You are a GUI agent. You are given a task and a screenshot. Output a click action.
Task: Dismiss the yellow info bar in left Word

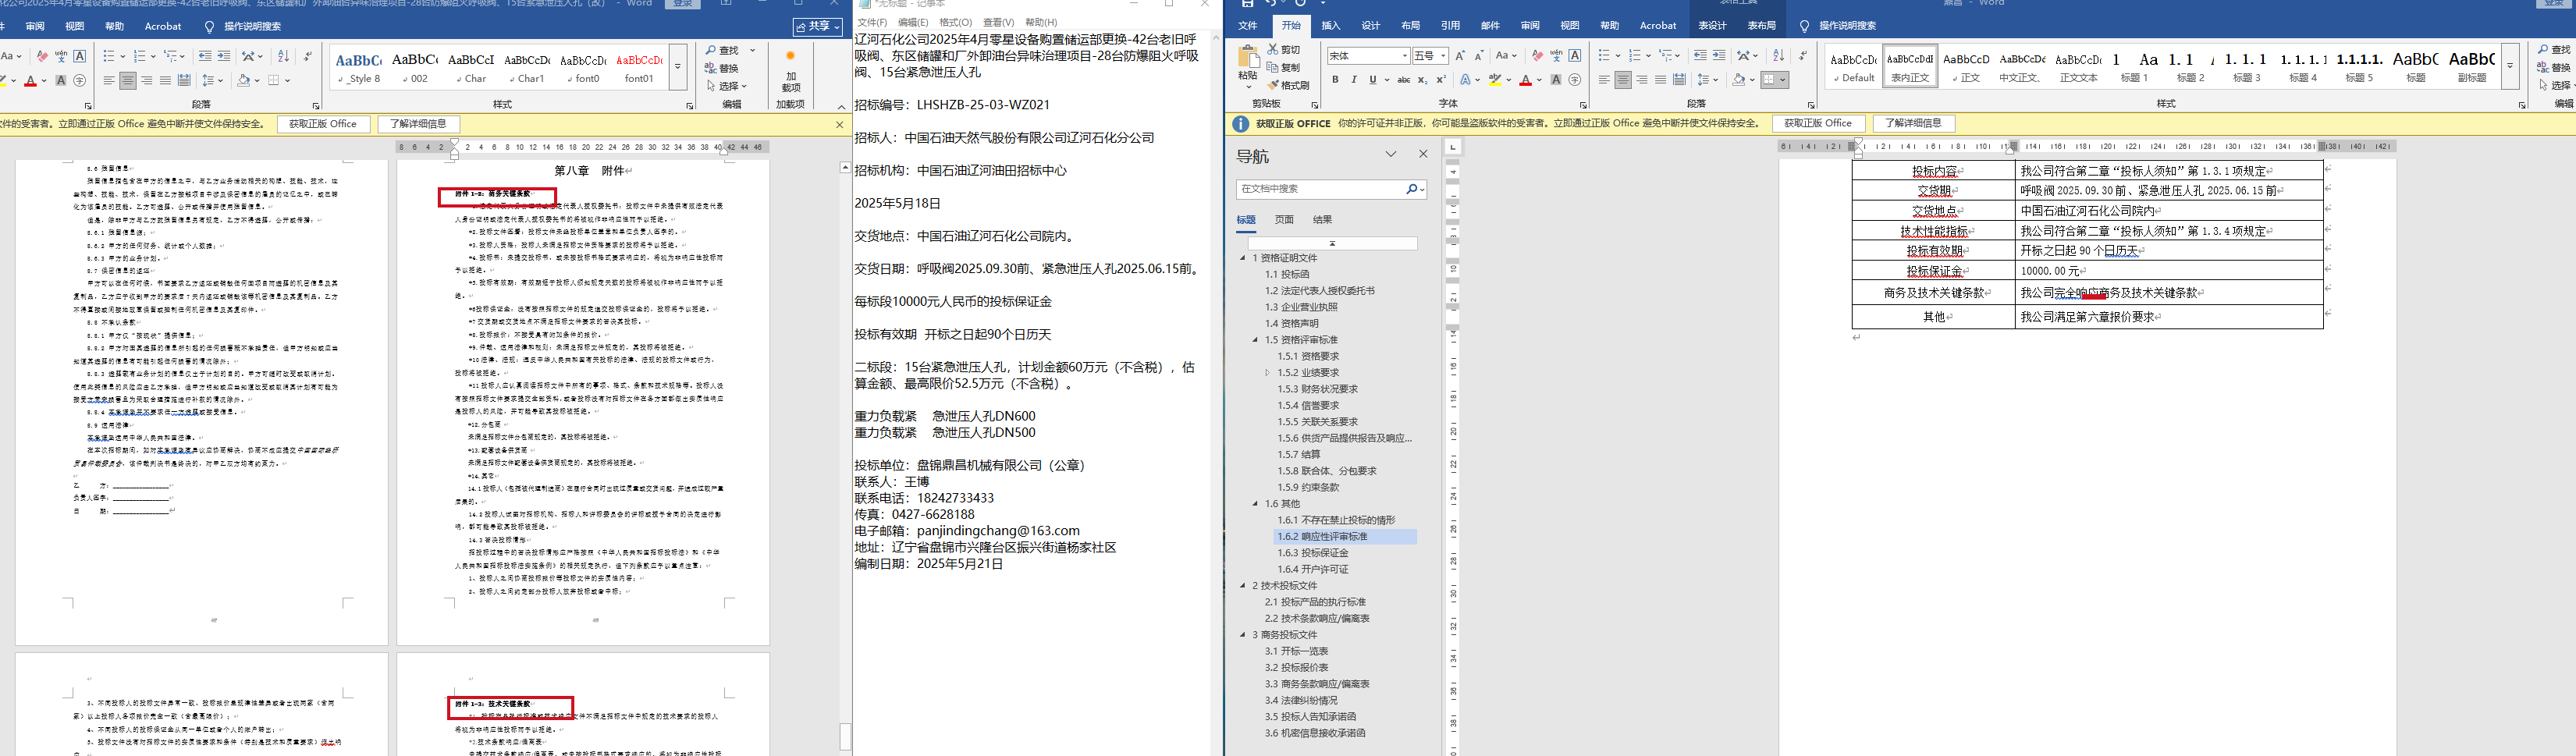coord(839,124)
